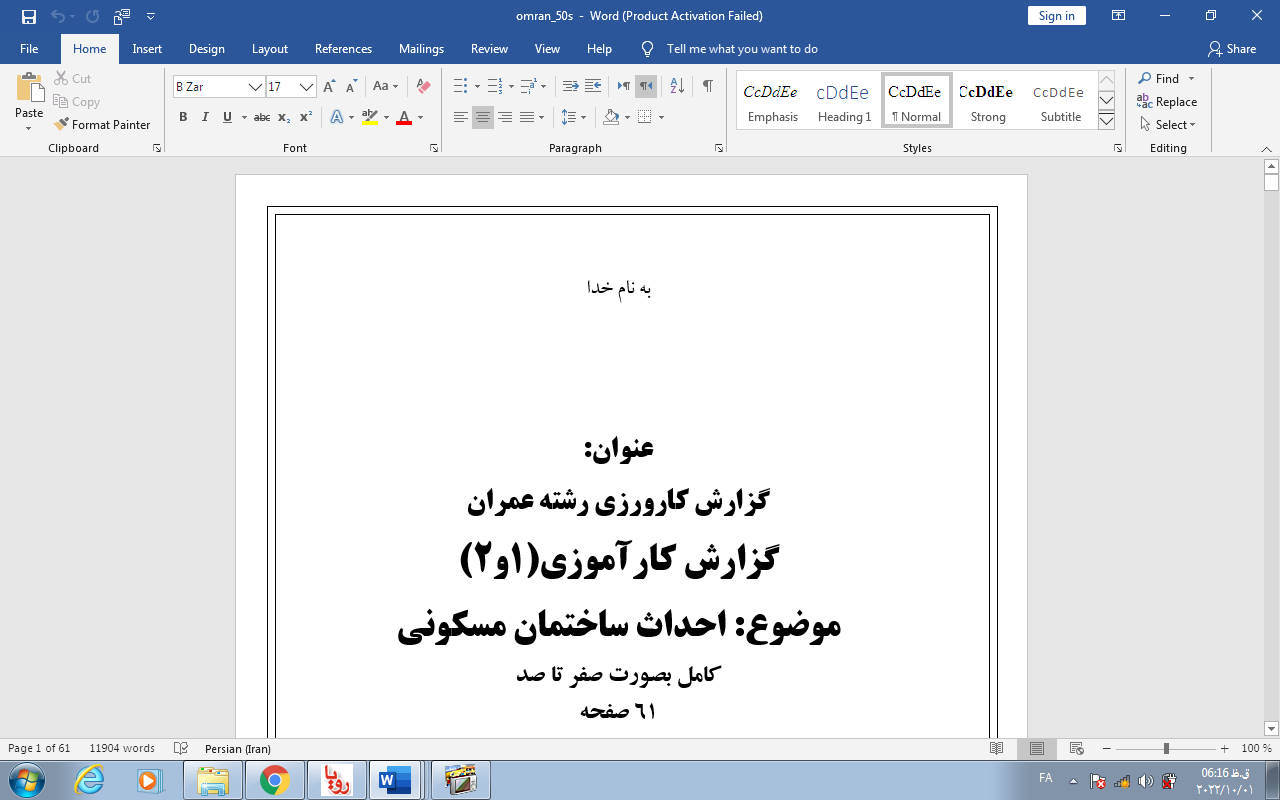Toggle Show/Hide paragraph marks
The image size is (1280, 800).
click(x=708, y=87)
